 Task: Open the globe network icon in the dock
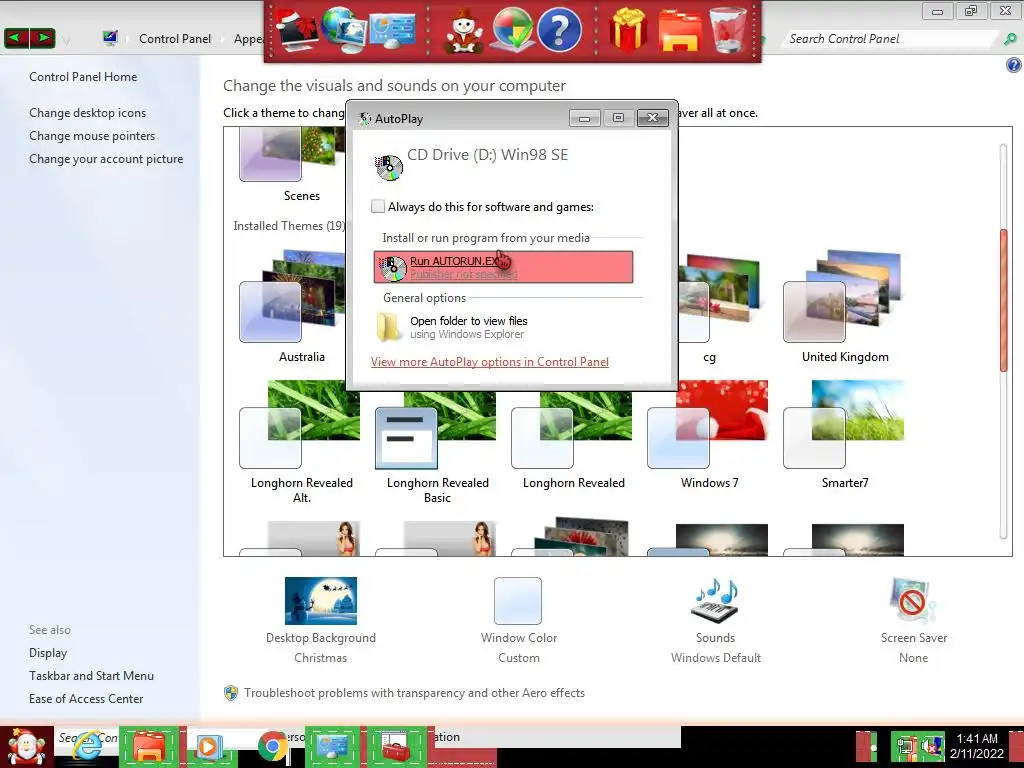click(345, 29)
